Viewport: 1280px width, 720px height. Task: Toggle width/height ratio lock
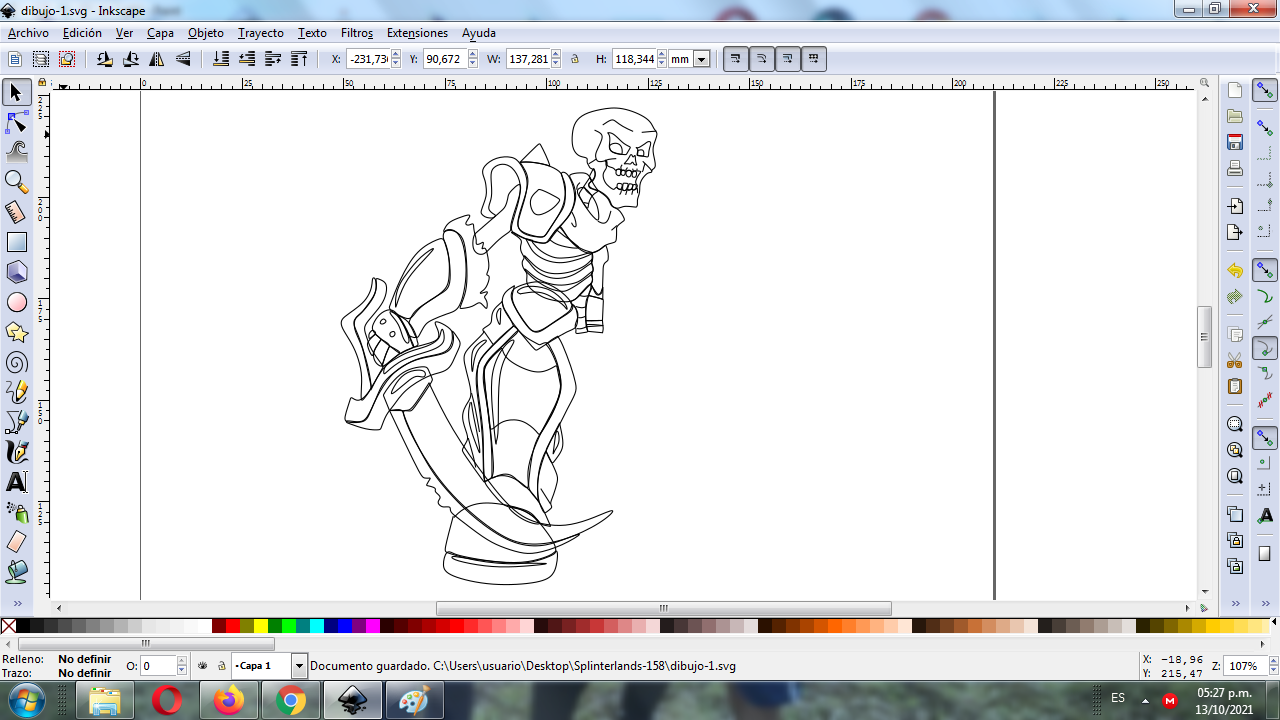coord(574,59)
